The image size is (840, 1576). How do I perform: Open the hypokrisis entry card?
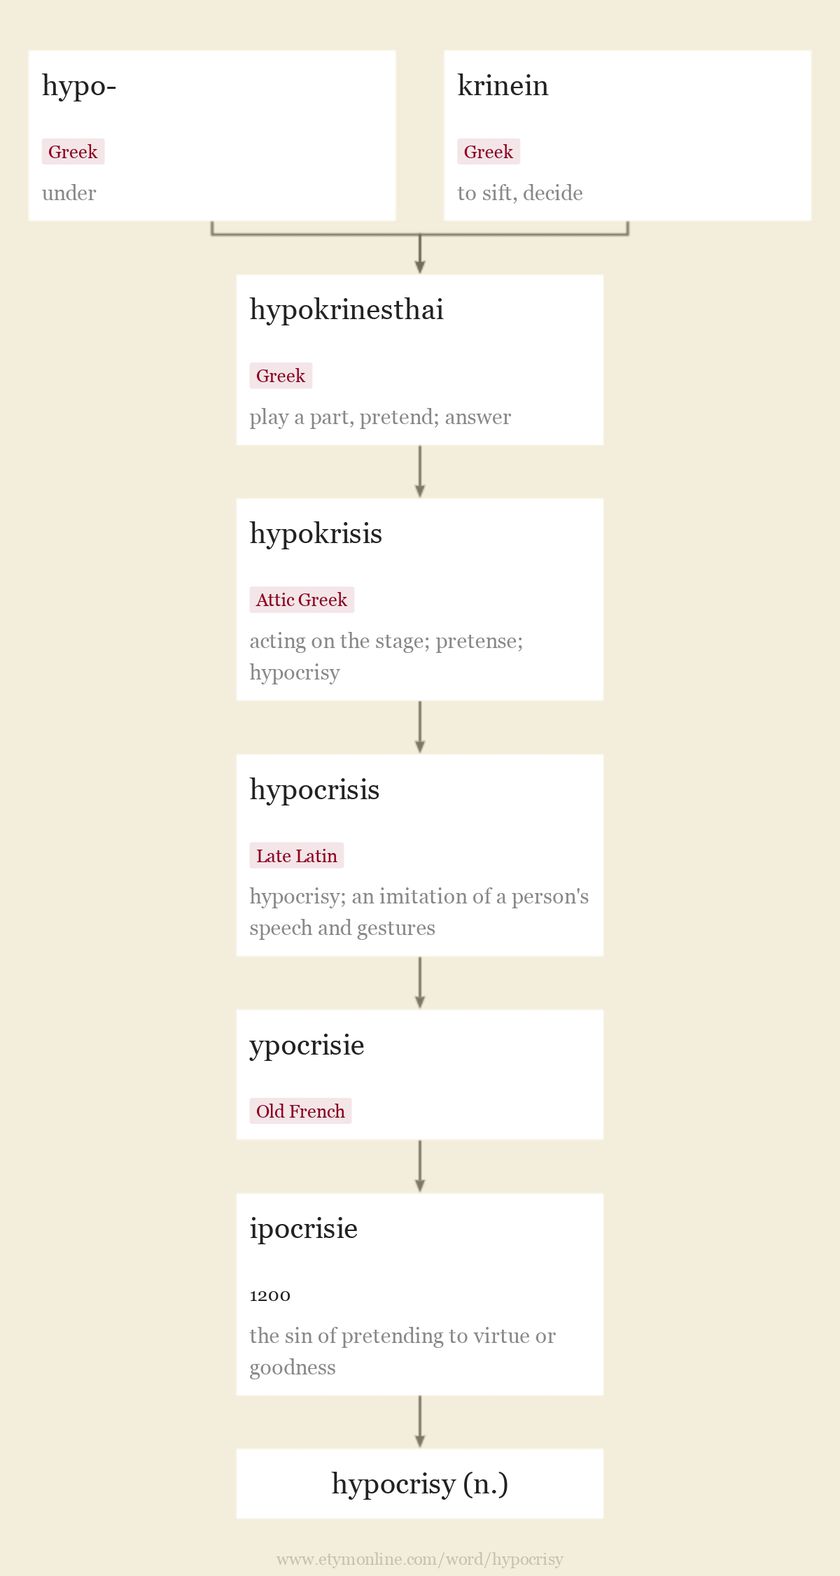(420, 599)
